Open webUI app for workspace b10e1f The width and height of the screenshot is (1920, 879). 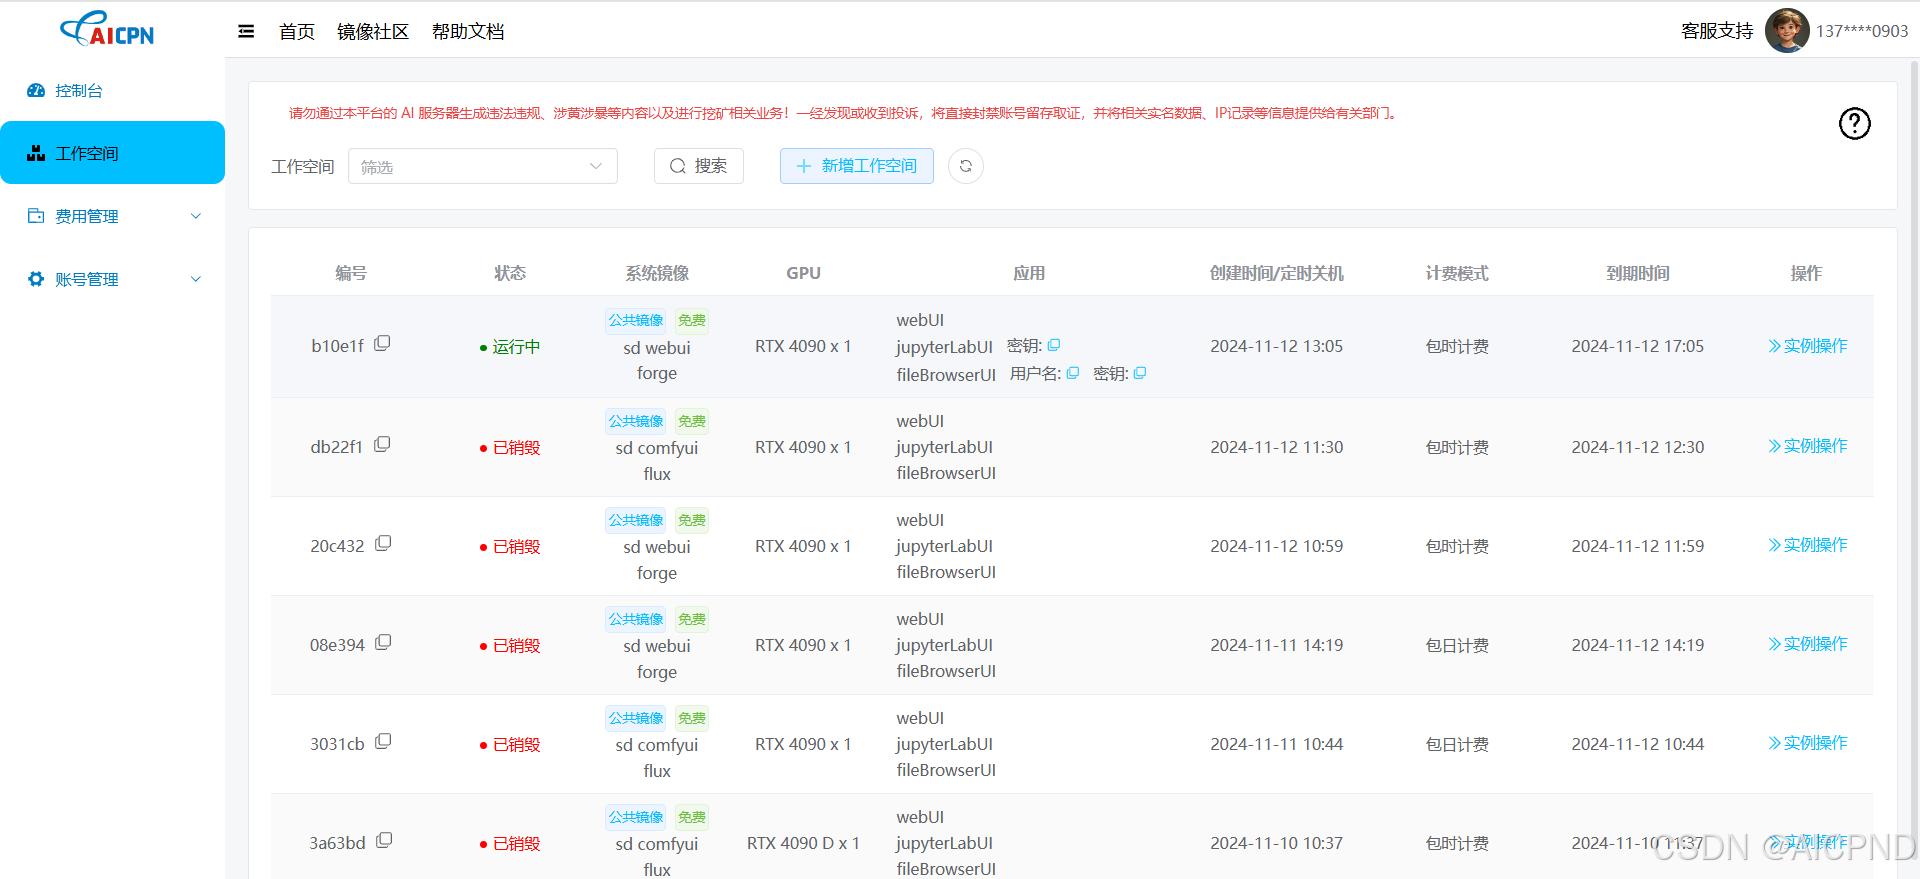point(920,320)
